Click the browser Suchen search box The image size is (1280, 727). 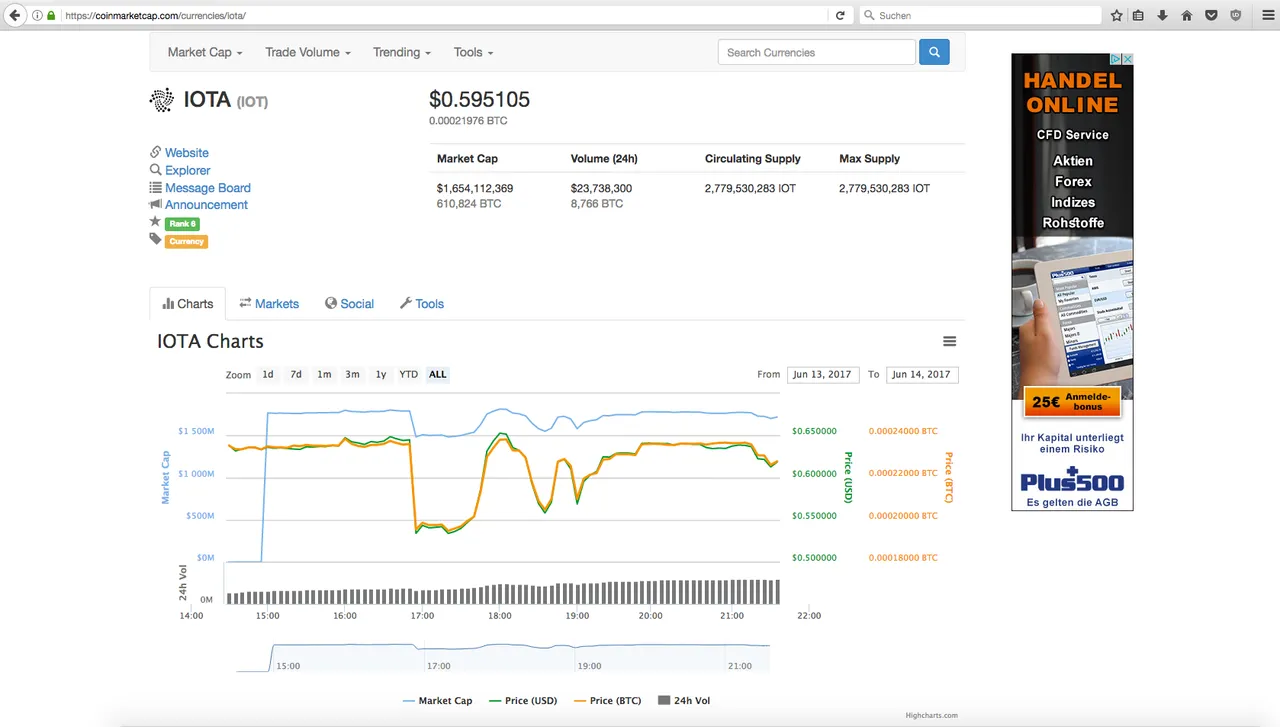(980, 15)
